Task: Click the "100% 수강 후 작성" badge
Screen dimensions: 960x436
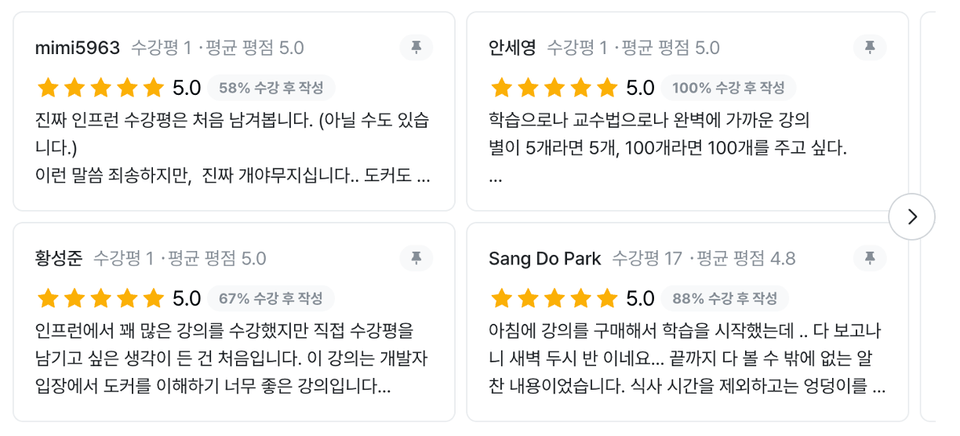Action: pyautogui.click(x=728, y=88)
